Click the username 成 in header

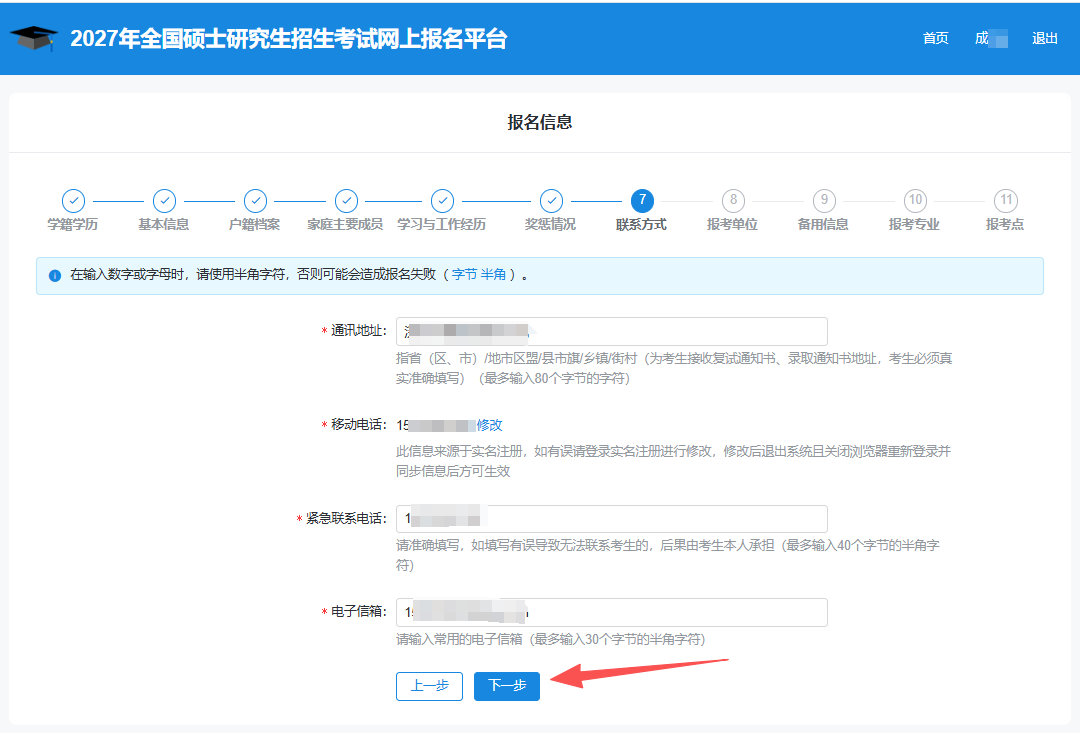click(991, 39)
